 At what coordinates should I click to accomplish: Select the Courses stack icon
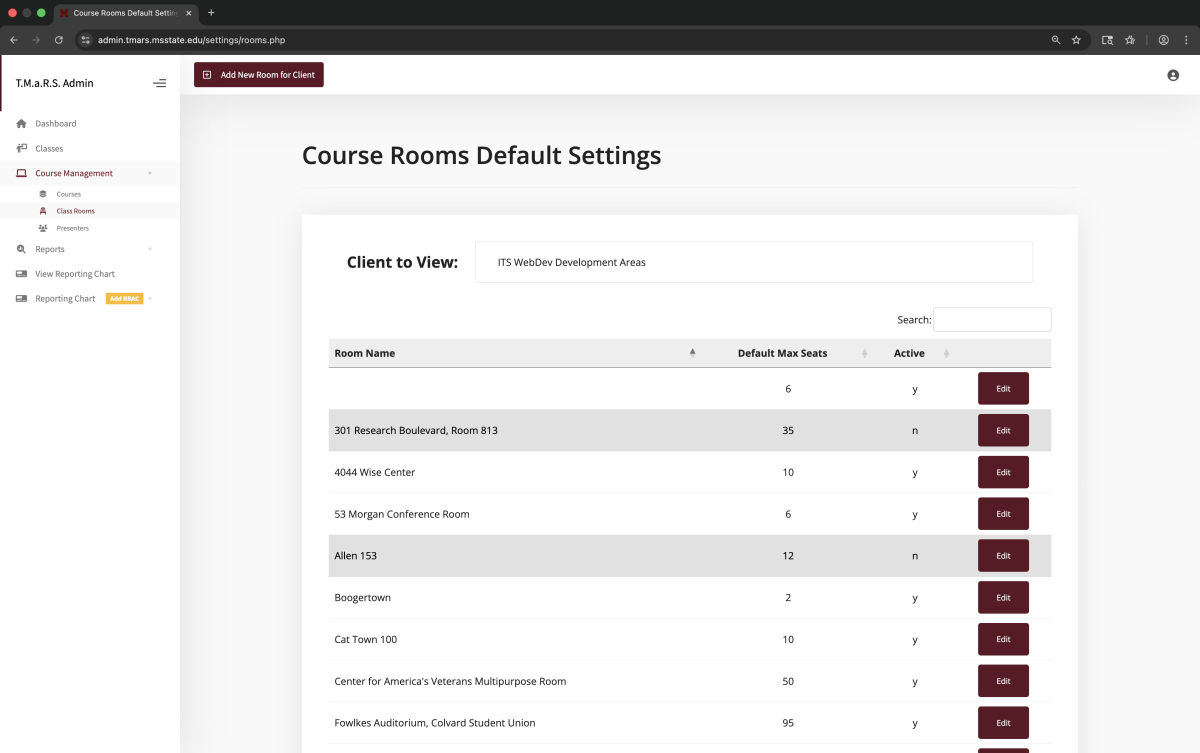(x=42, y=194)
